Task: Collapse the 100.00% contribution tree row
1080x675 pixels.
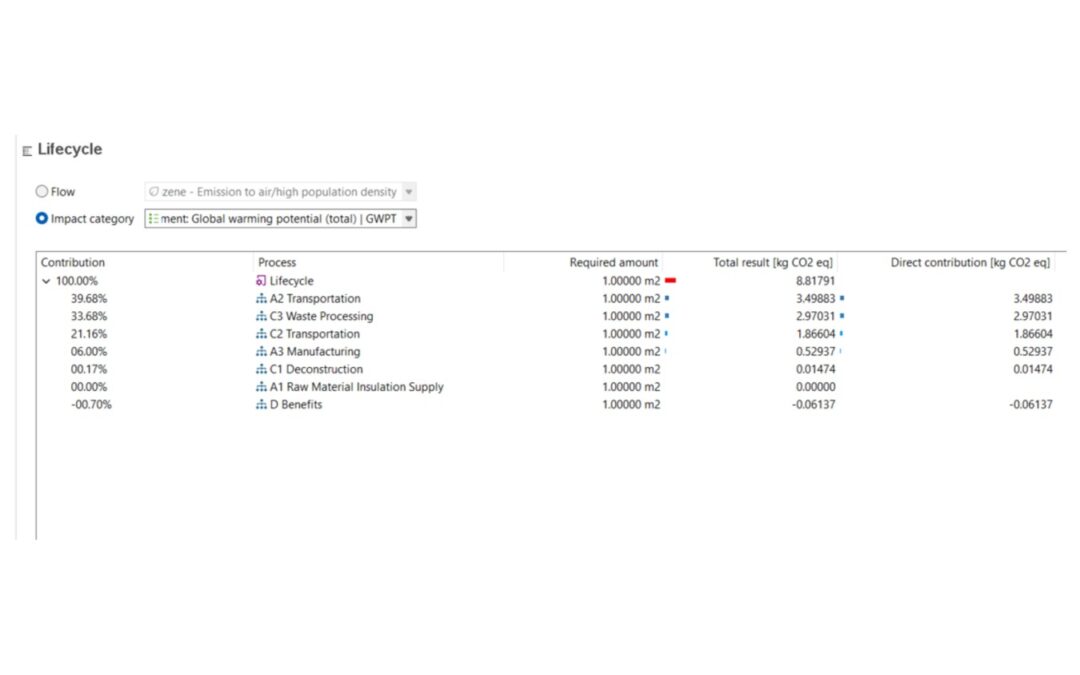Action: tap(46, 282)
